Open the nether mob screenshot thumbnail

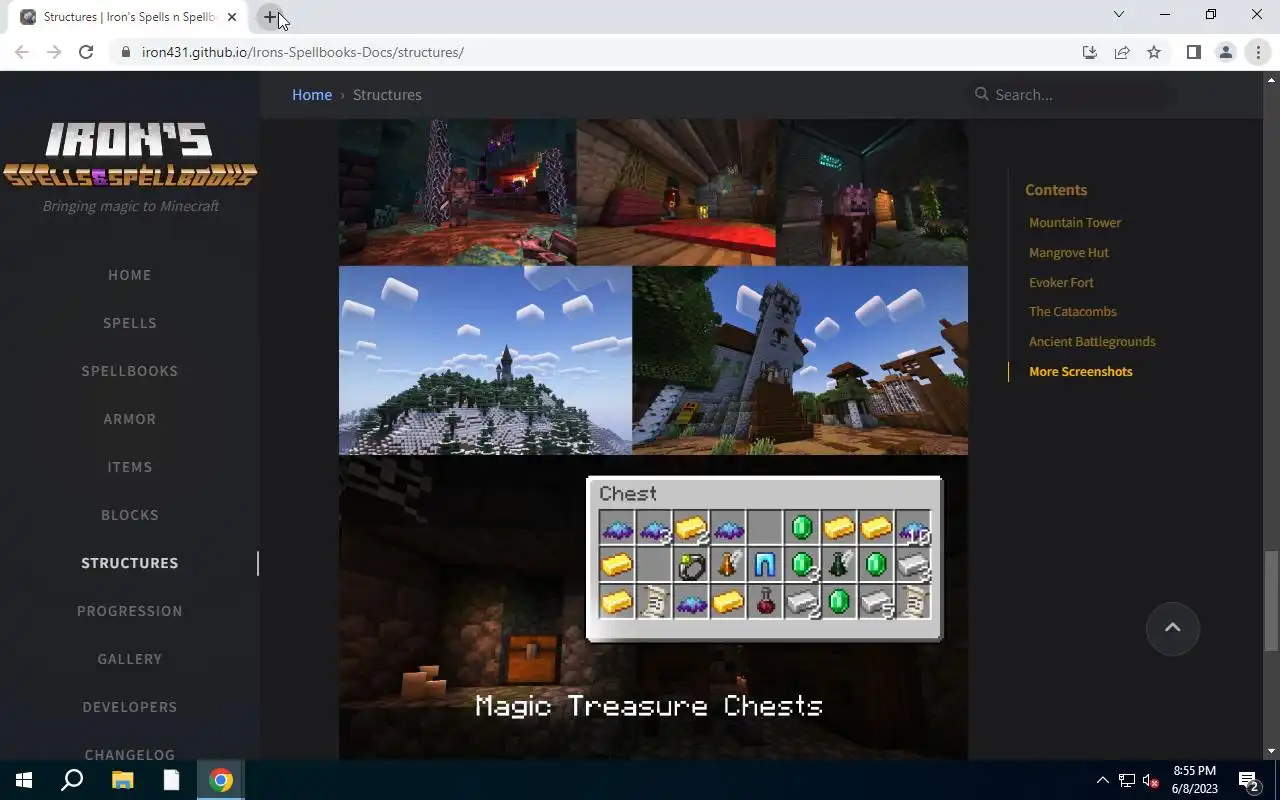[x=457, y=192]
